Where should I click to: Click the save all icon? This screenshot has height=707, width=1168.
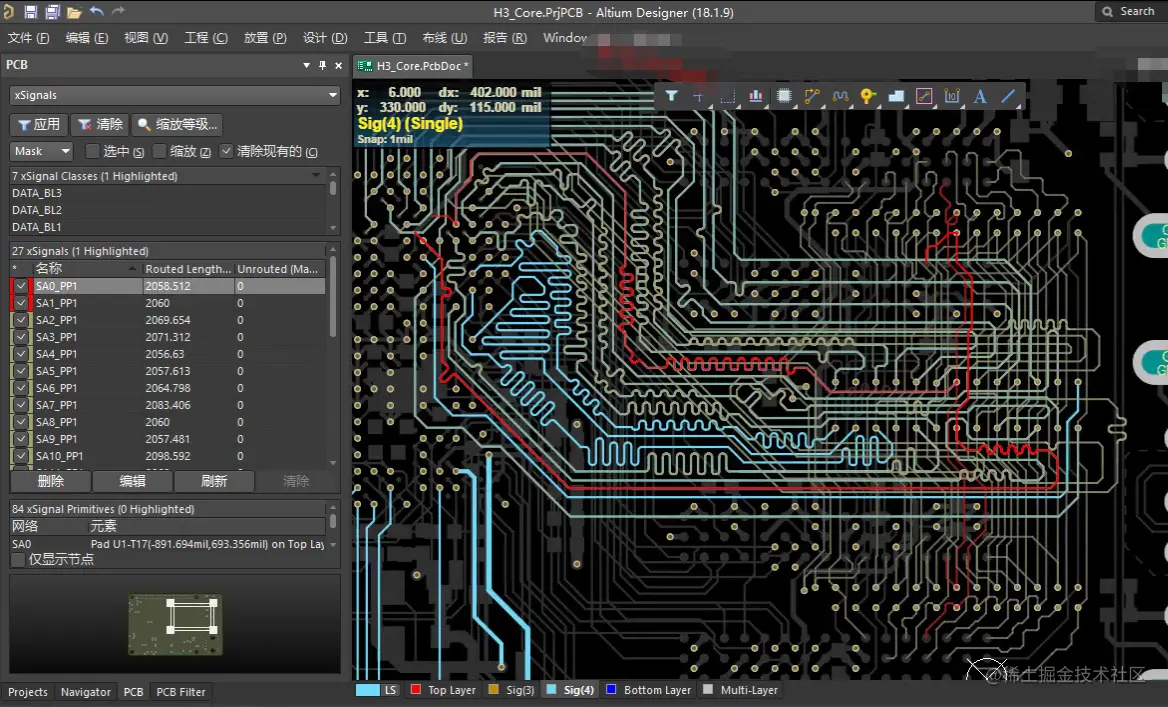[52, 12]
